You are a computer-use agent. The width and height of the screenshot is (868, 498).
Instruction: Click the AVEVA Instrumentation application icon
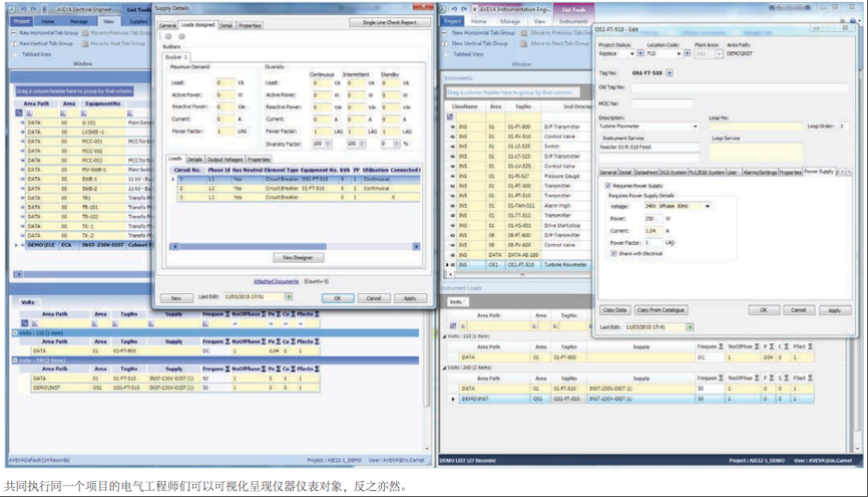point(443,9)
